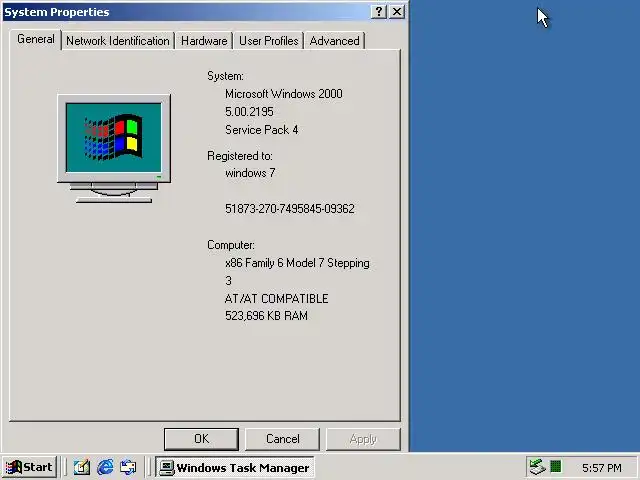Click the Cancel button

(x=282, y=439)
